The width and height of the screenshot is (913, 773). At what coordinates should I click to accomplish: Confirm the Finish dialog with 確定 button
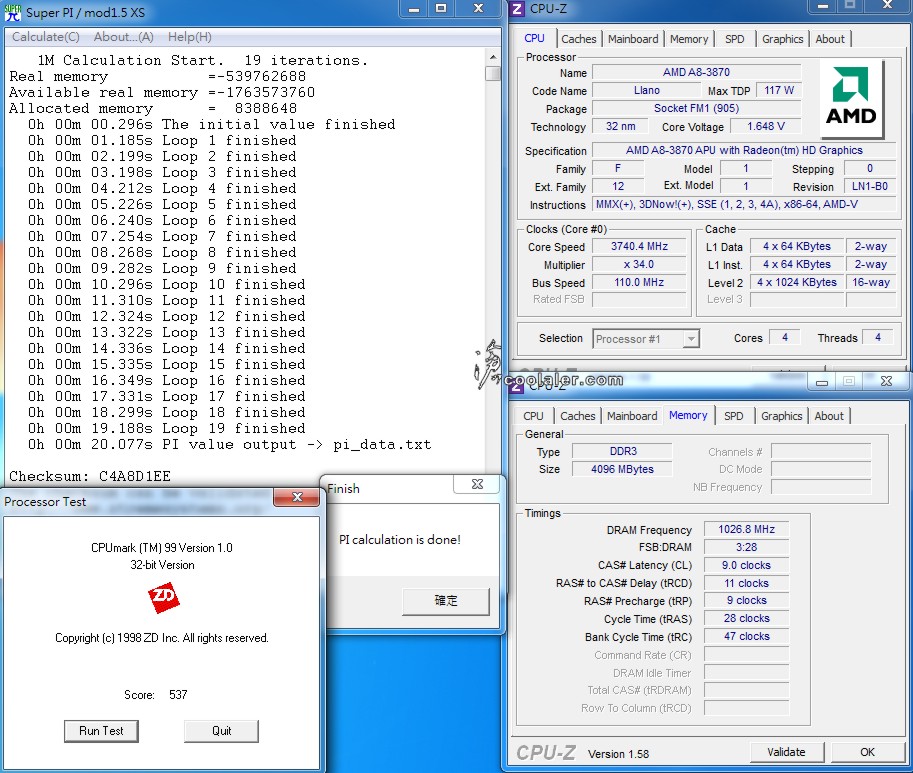pos(446,601)
